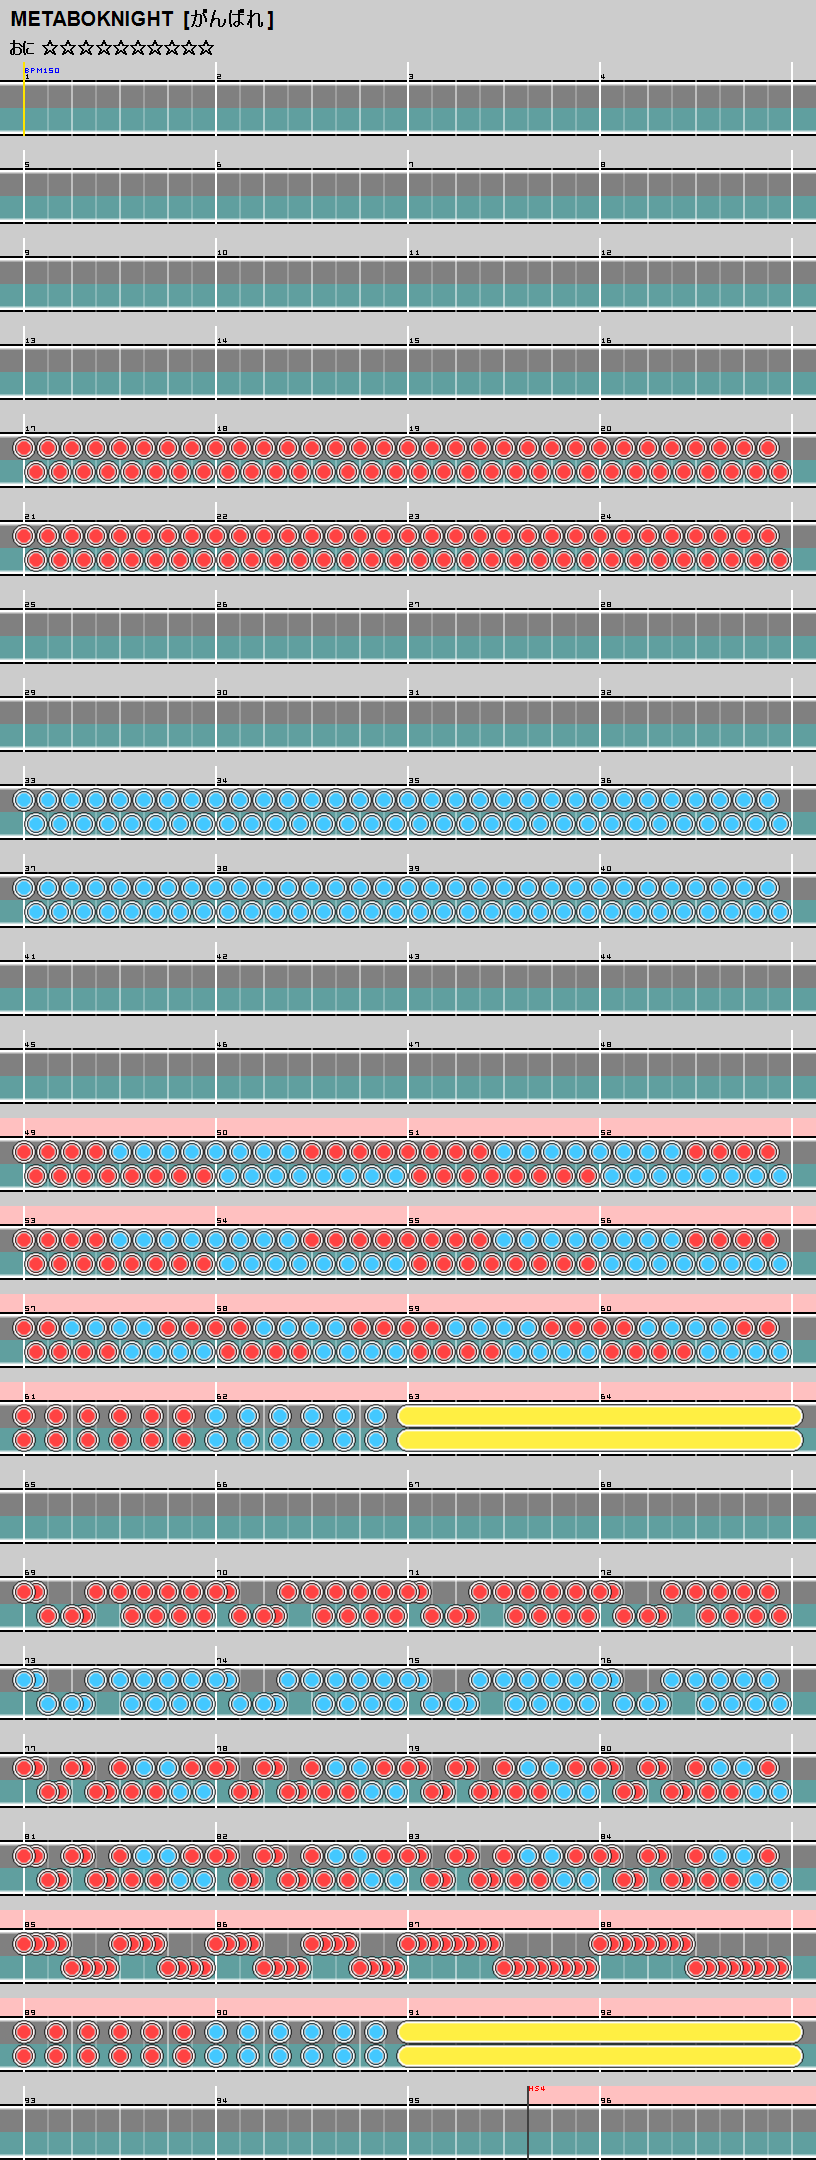Viewport: 816px width, 2160px height.
Task: Click measure number 69 label
Action: click(x=30, y=1573)
